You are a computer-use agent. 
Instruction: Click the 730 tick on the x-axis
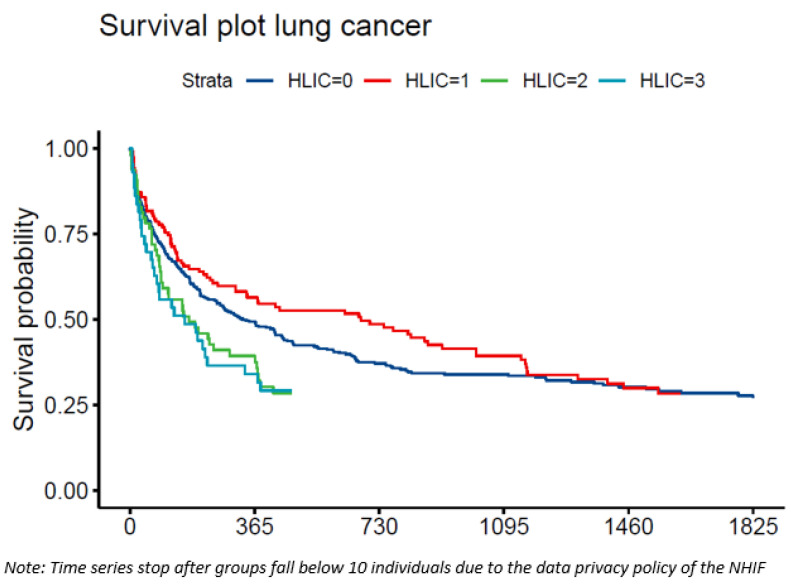click(x=379, y=527)
